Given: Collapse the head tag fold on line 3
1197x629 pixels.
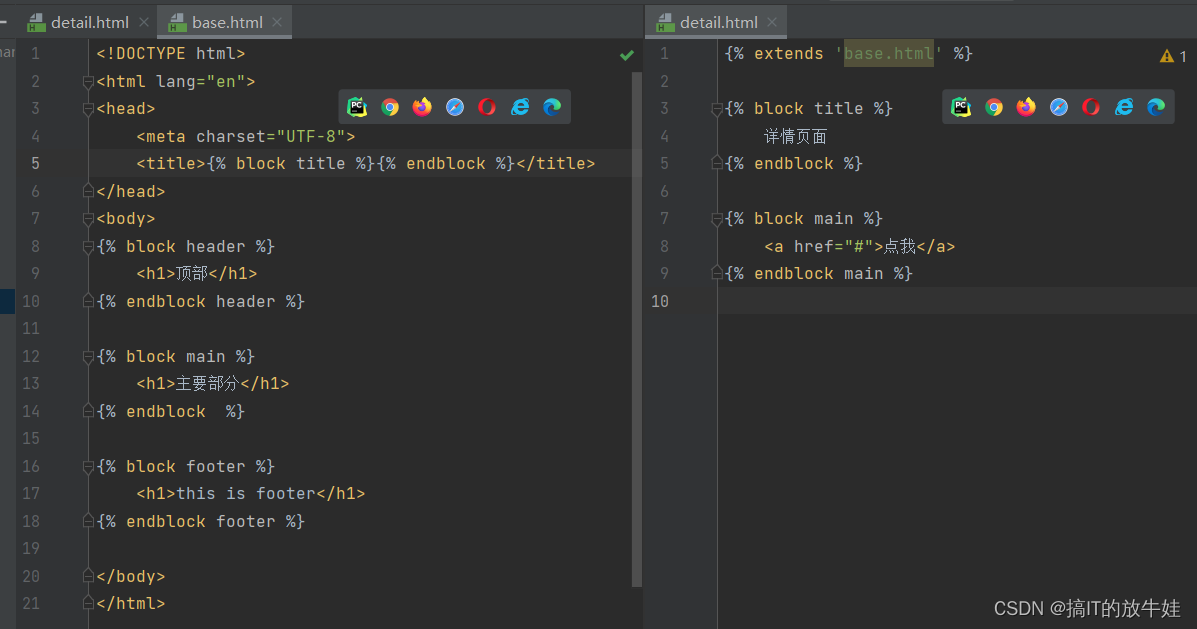Looking at the screenshot, I should [88, 109].
